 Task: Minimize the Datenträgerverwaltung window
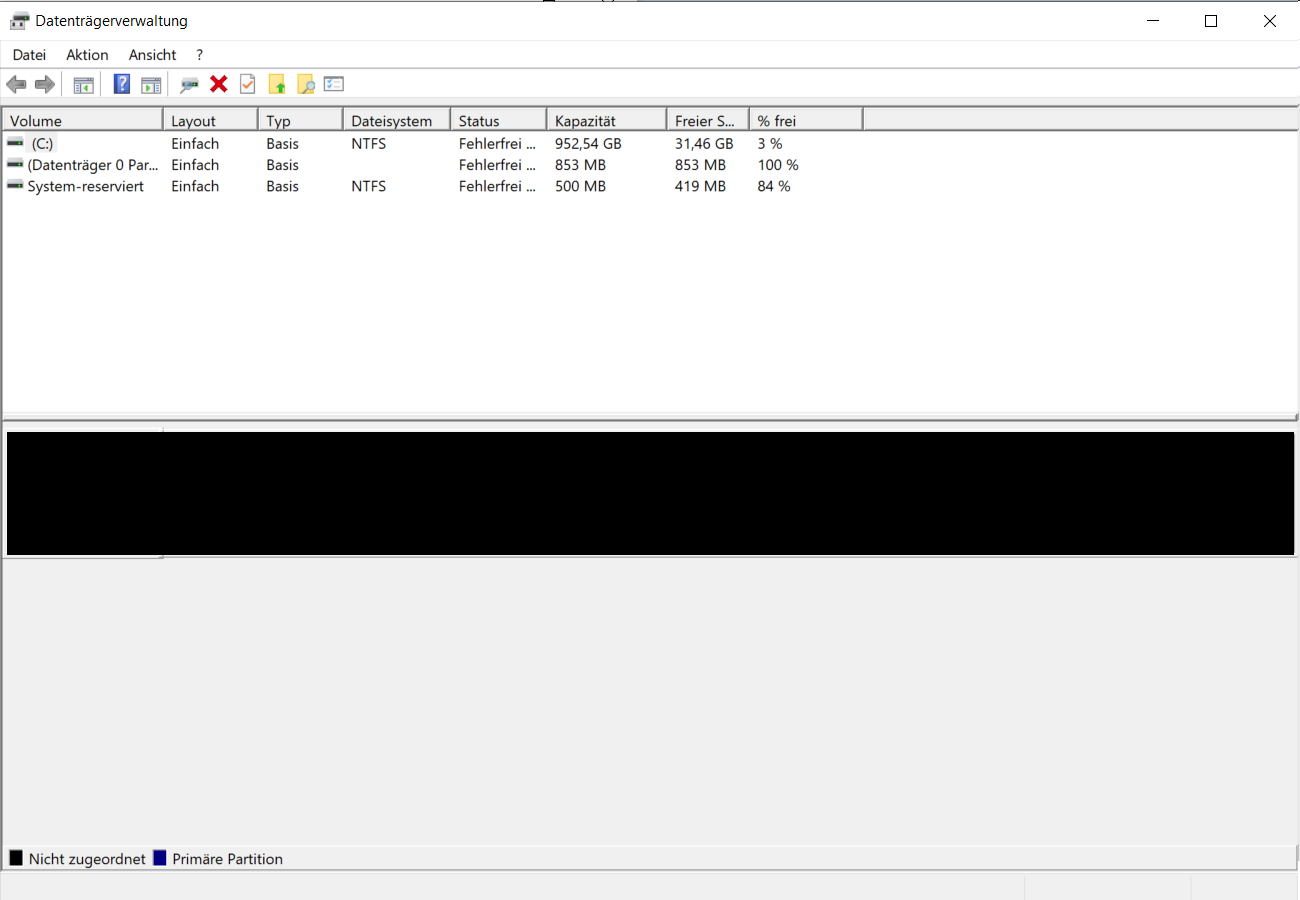(x=1153, y=21)
